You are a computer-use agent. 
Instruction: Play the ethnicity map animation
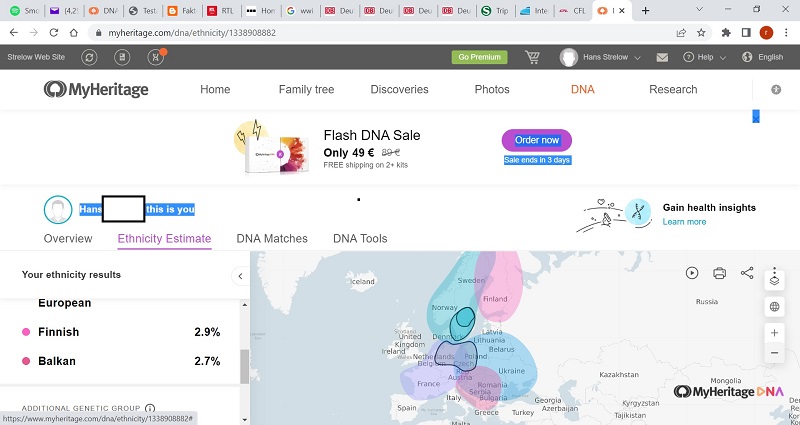[692, 273]
